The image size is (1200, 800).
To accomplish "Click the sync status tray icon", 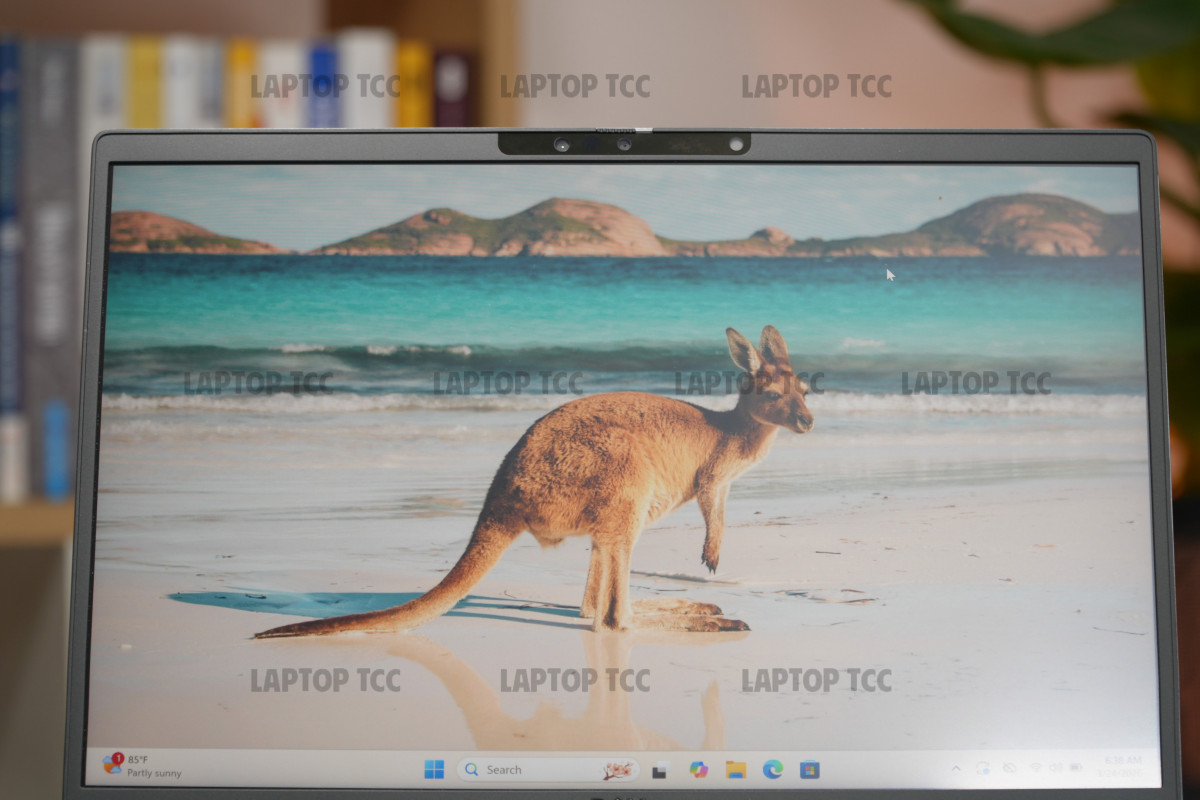I will pyautogui.click(x=982, y=768).
